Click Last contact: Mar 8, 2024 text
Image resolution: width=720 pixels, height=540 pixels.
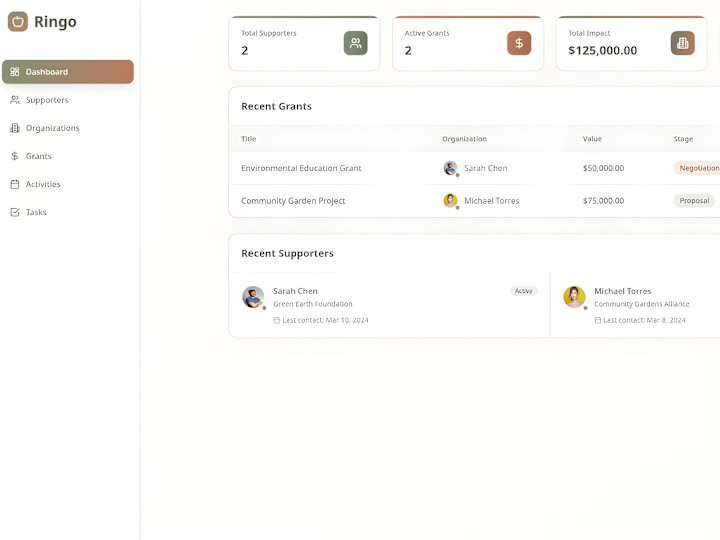[644, 320]
